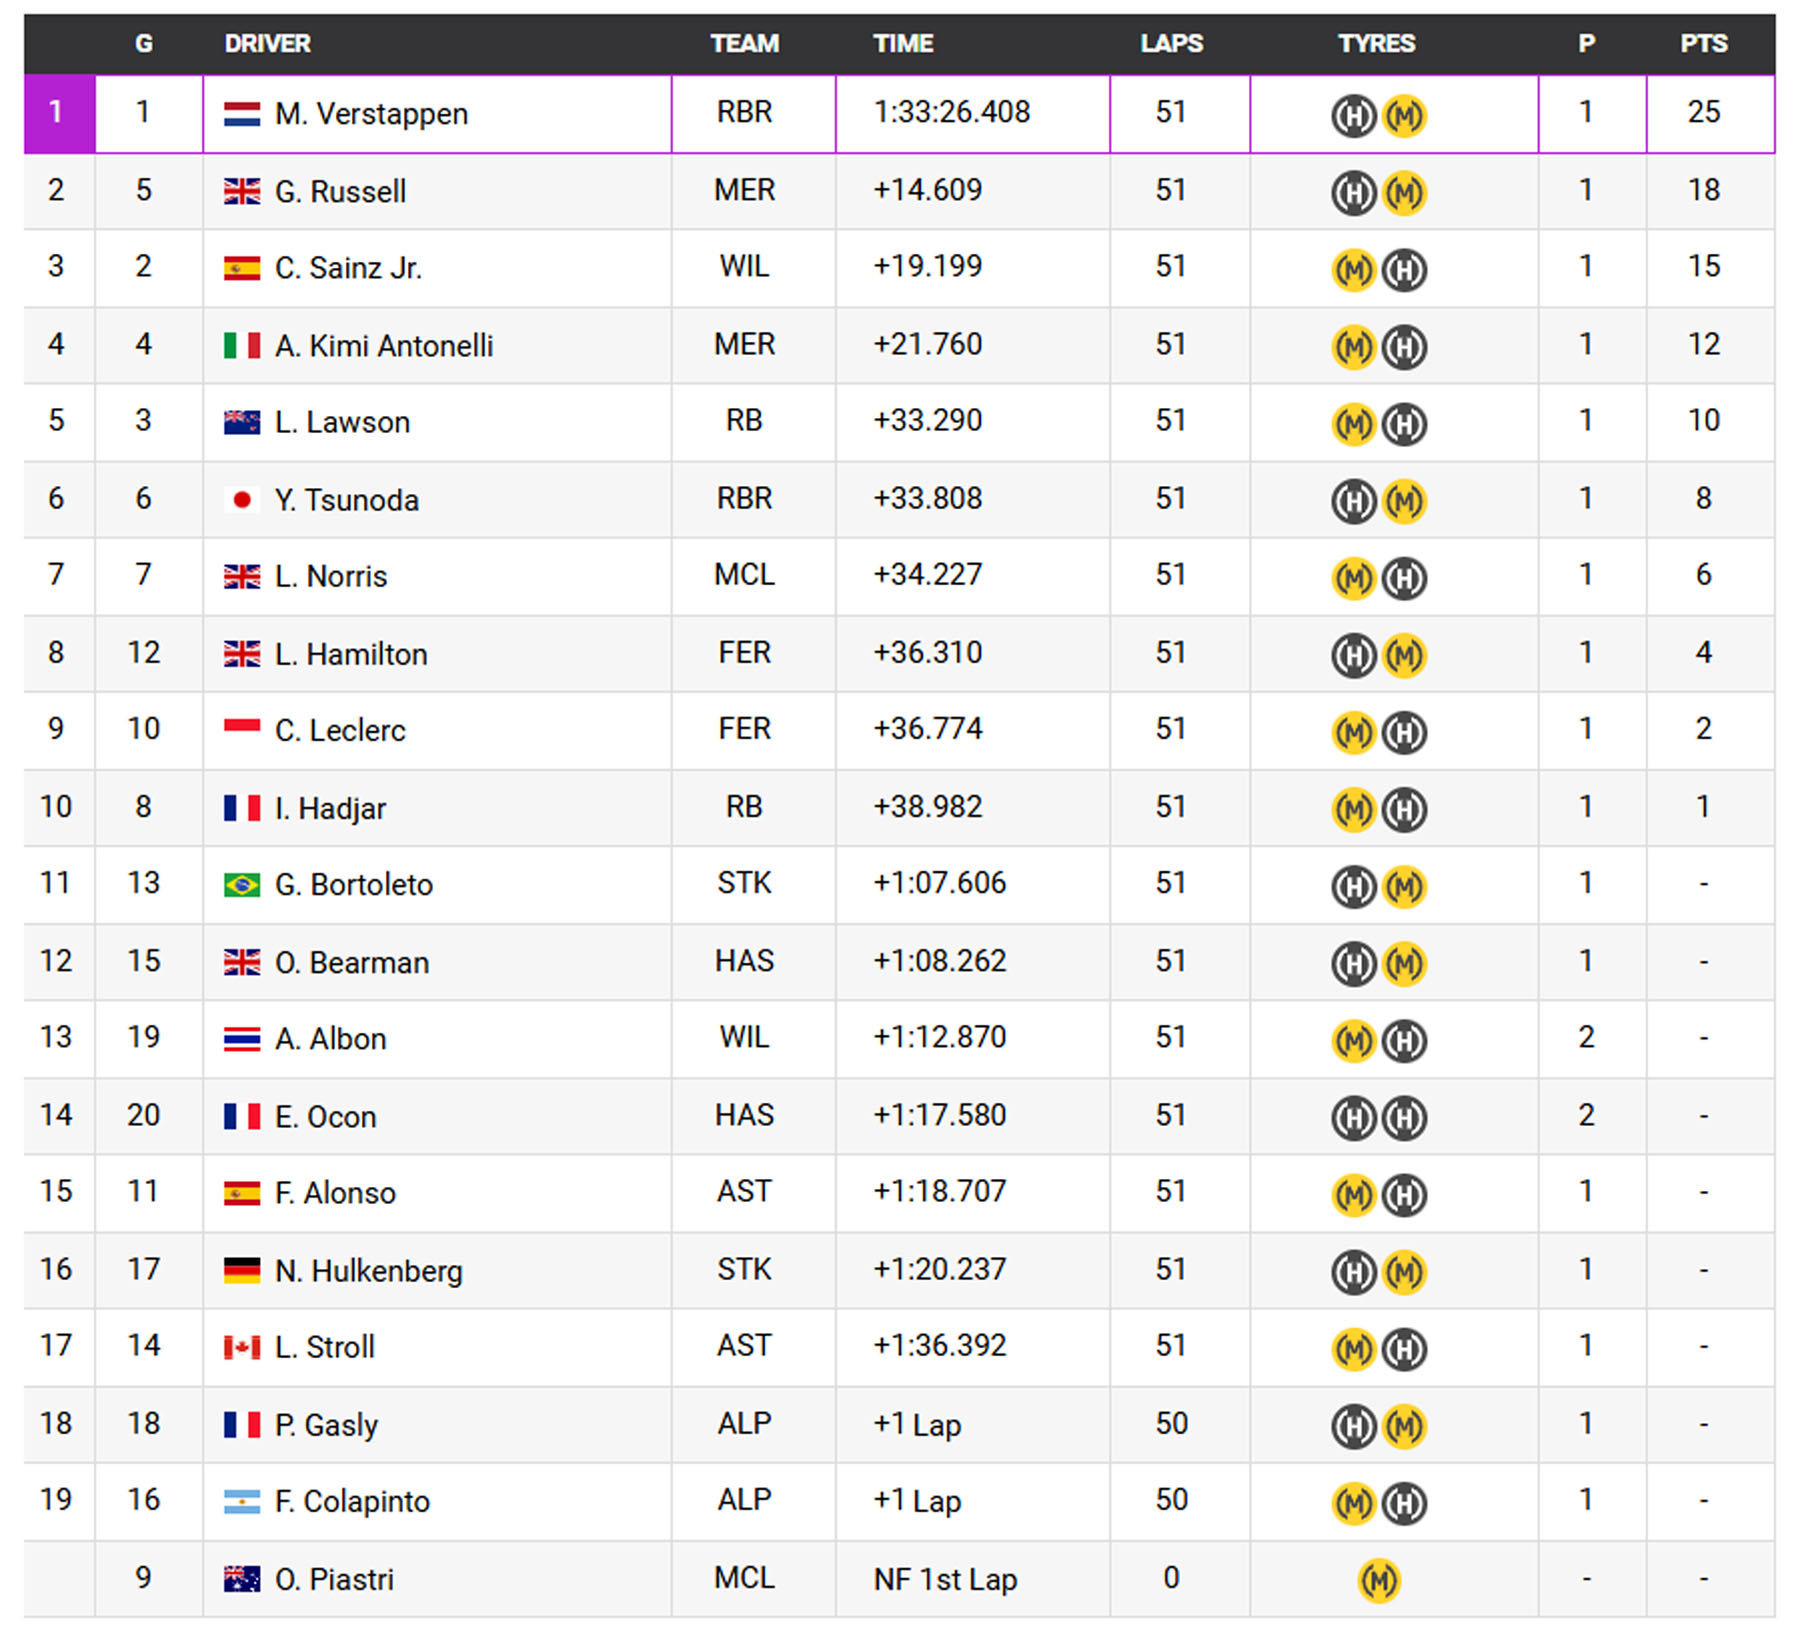Open driver link A. Kimi Antonelli
The width and height of the screenshot is (1800, 1630).
[x=384, y=346]
